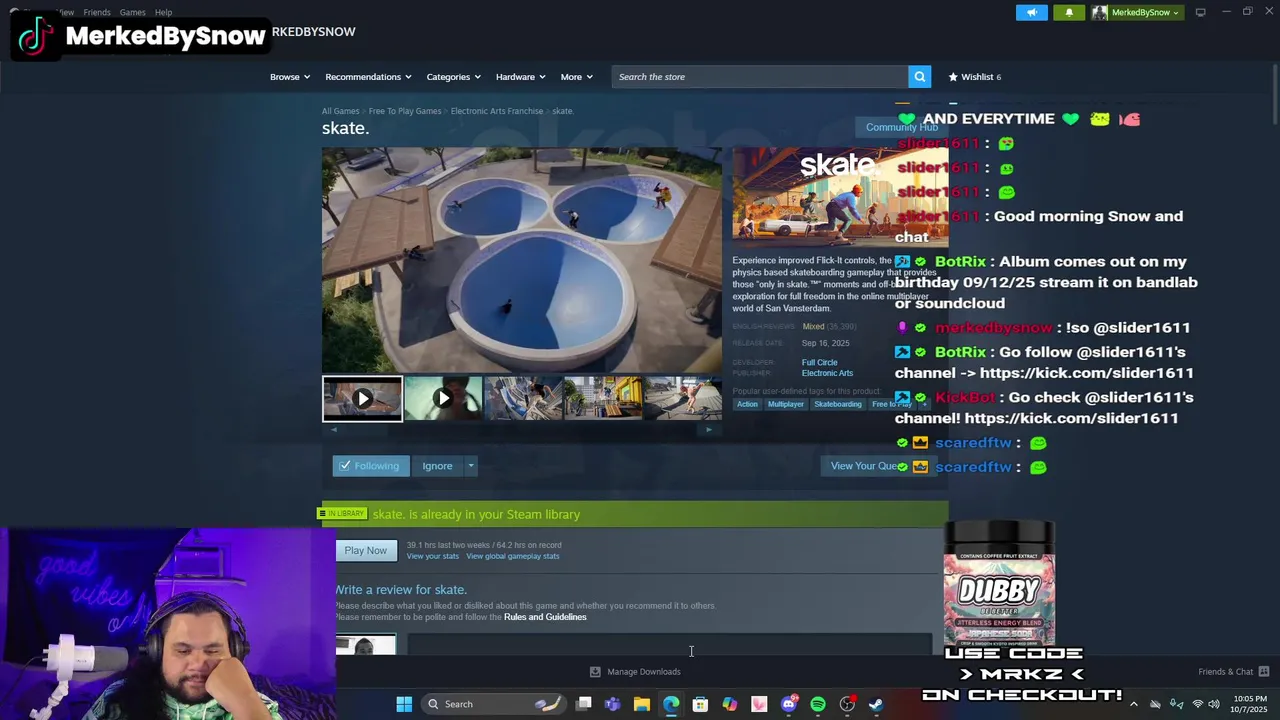Open Microsoft Teams from the taskbar

click(612, 704)
